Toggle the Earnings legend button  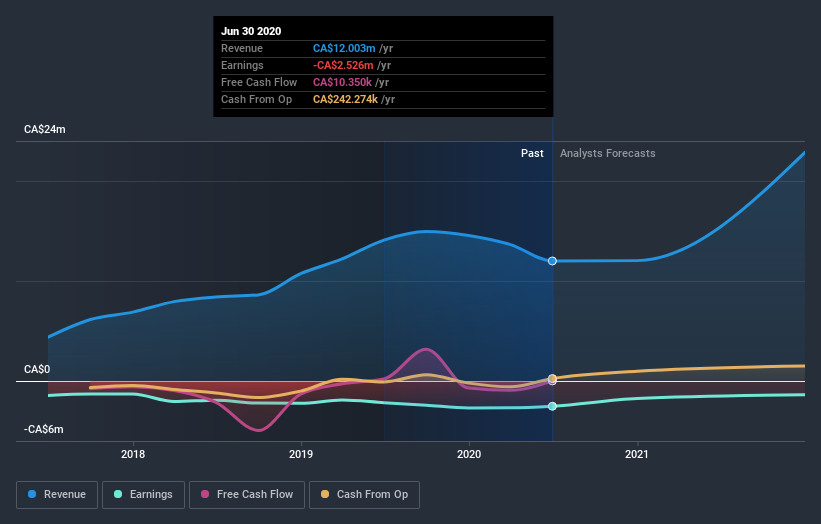coord(143,495)
